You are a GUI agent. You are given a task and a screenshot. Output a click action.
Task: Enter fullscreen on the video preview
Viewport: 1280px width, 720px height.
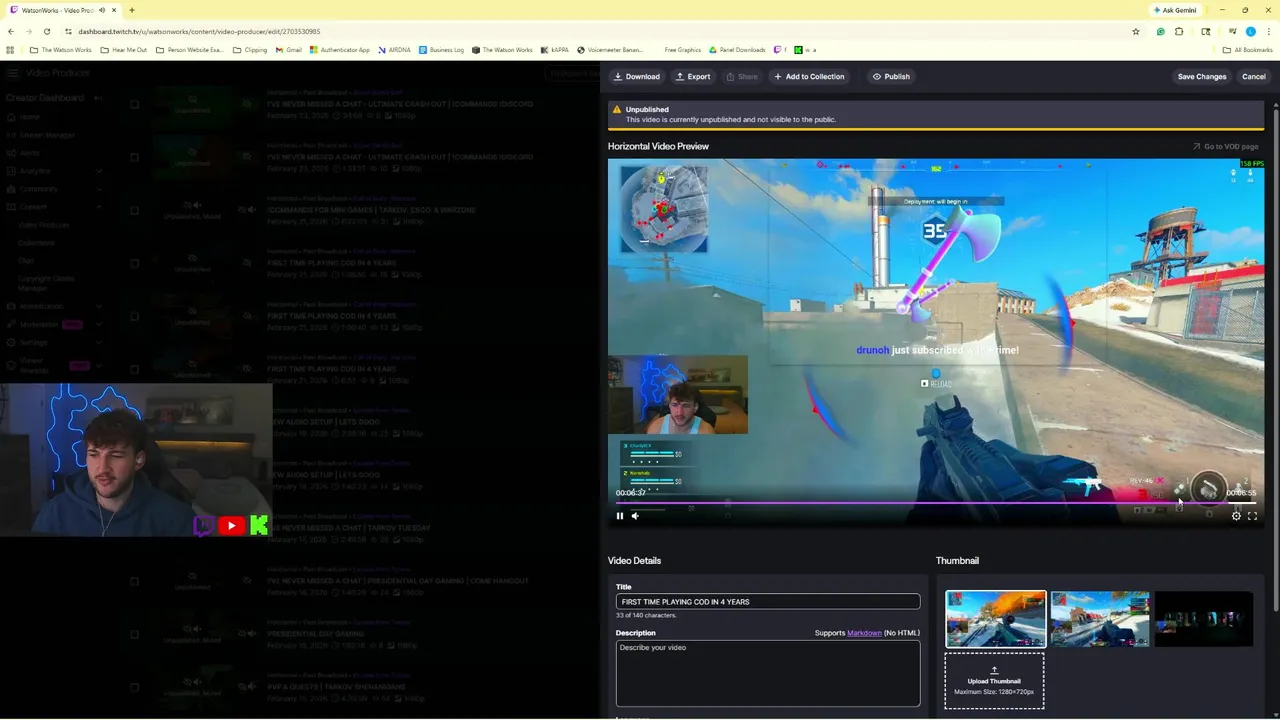point(1252,516)
